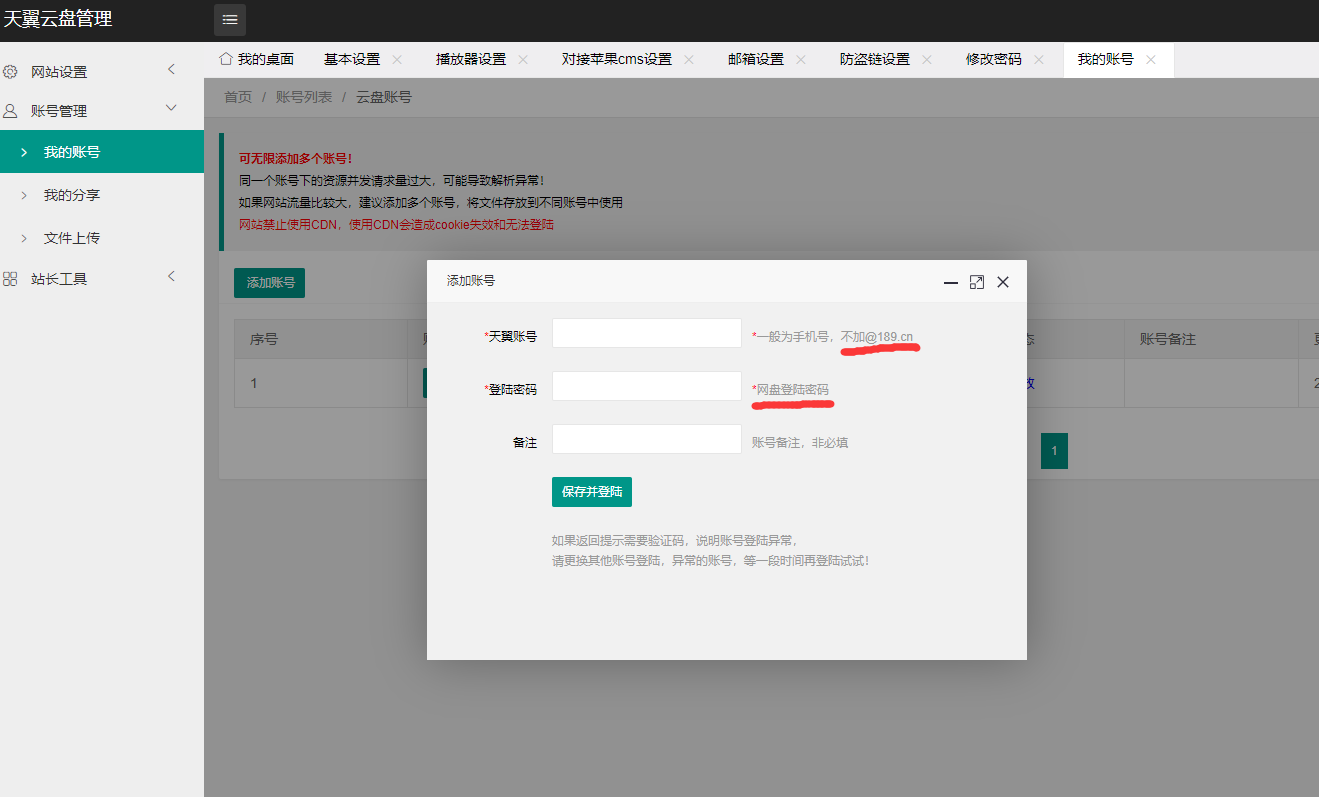
Task: Click the 账号备注 column header
Action: coord(1168,339)
